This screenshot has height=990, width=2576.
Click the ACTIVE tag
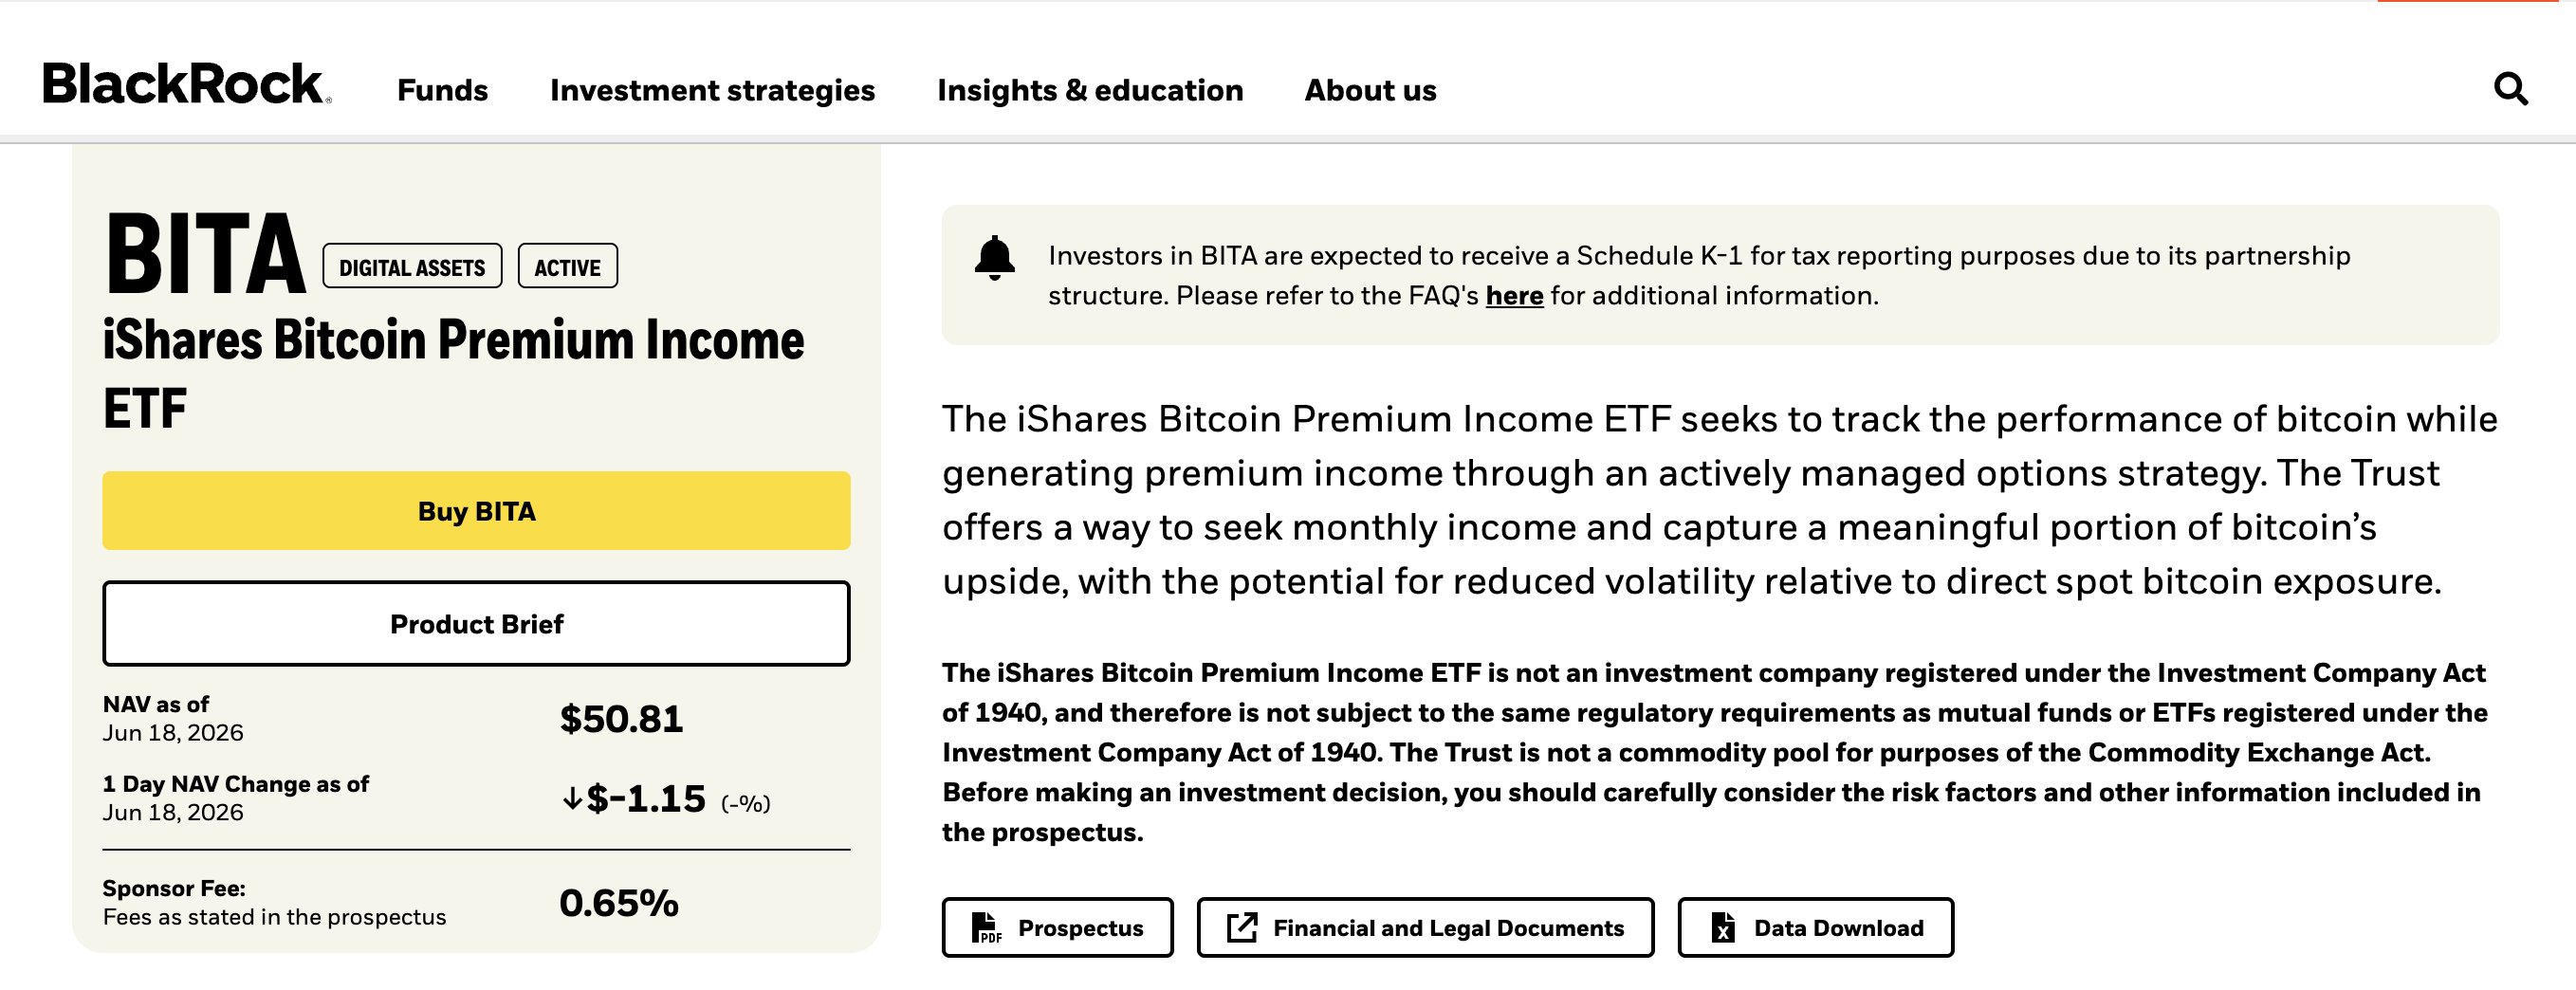pyautogui.click(x=567, y=266)
